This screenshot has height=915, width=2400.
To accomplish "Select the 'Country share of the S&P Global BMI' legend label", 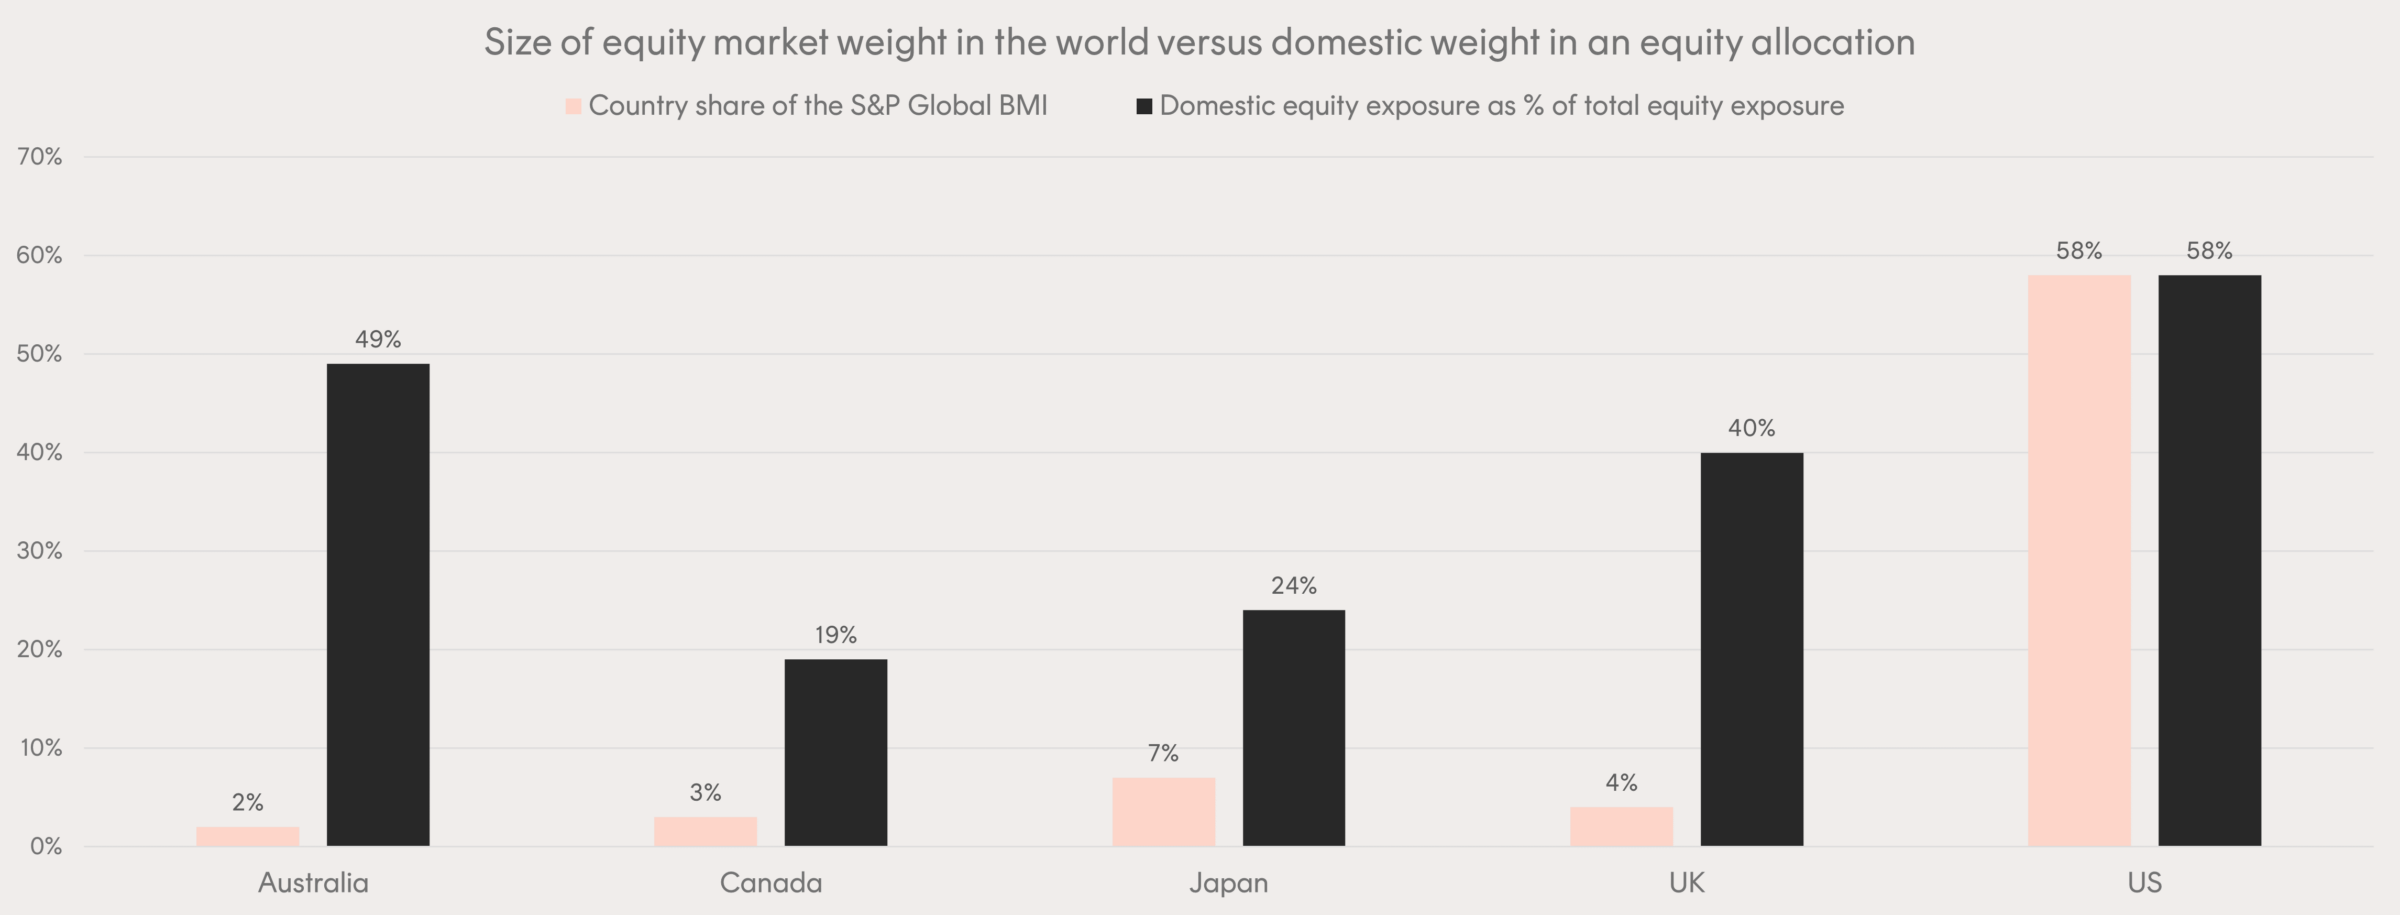I will point(817,106).
